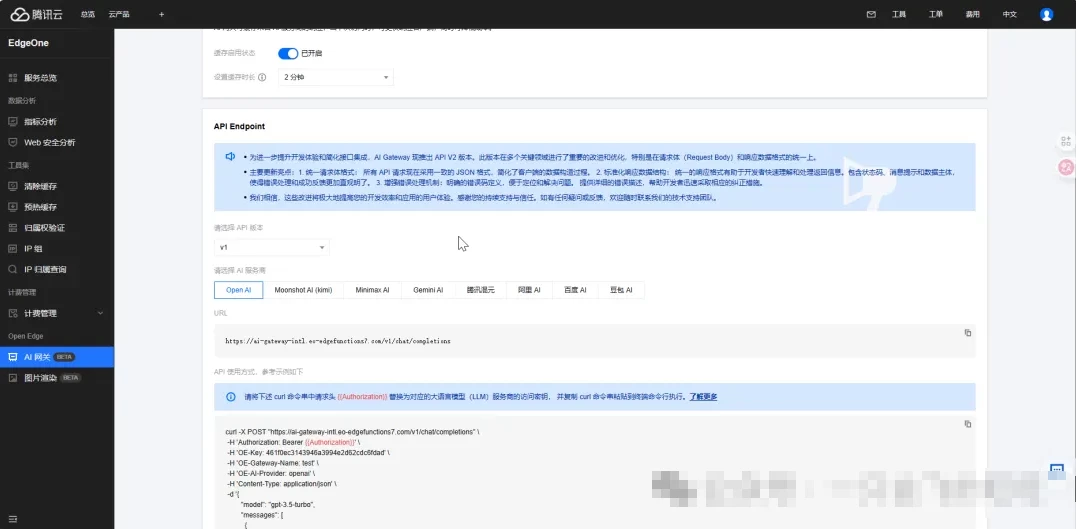Click the 了解更多 link
1076x529 pixels.
(x=703, y=397)
